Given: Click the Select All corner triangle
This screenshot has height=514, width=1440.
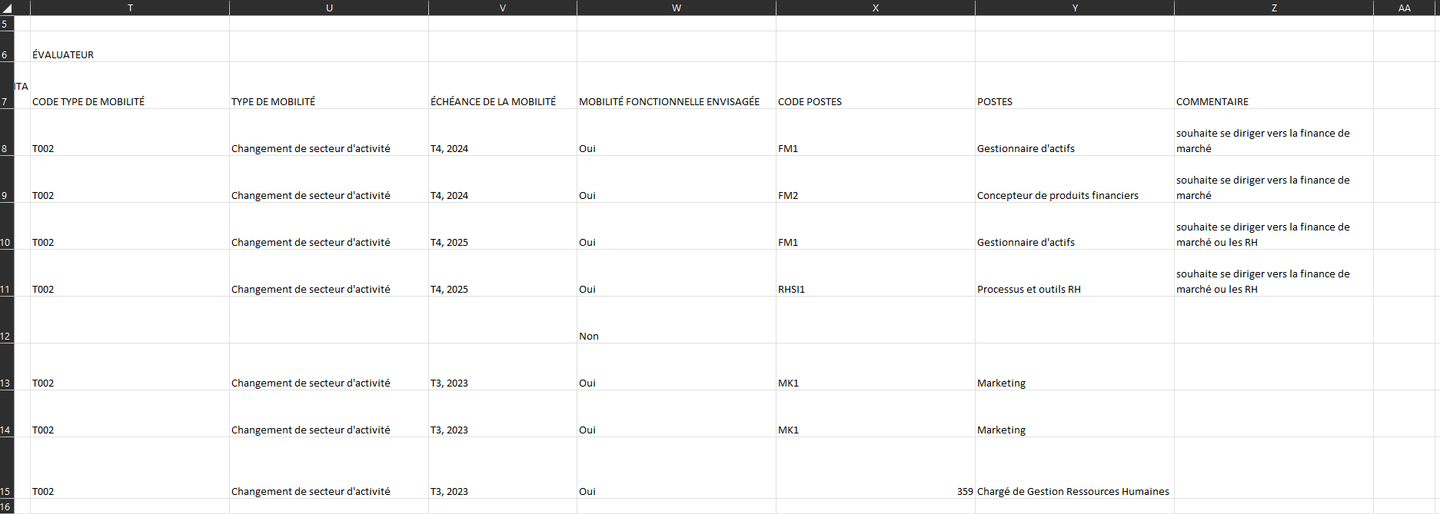Looking at the screenshot, I should pyautogui.click(x=7, y=8).
